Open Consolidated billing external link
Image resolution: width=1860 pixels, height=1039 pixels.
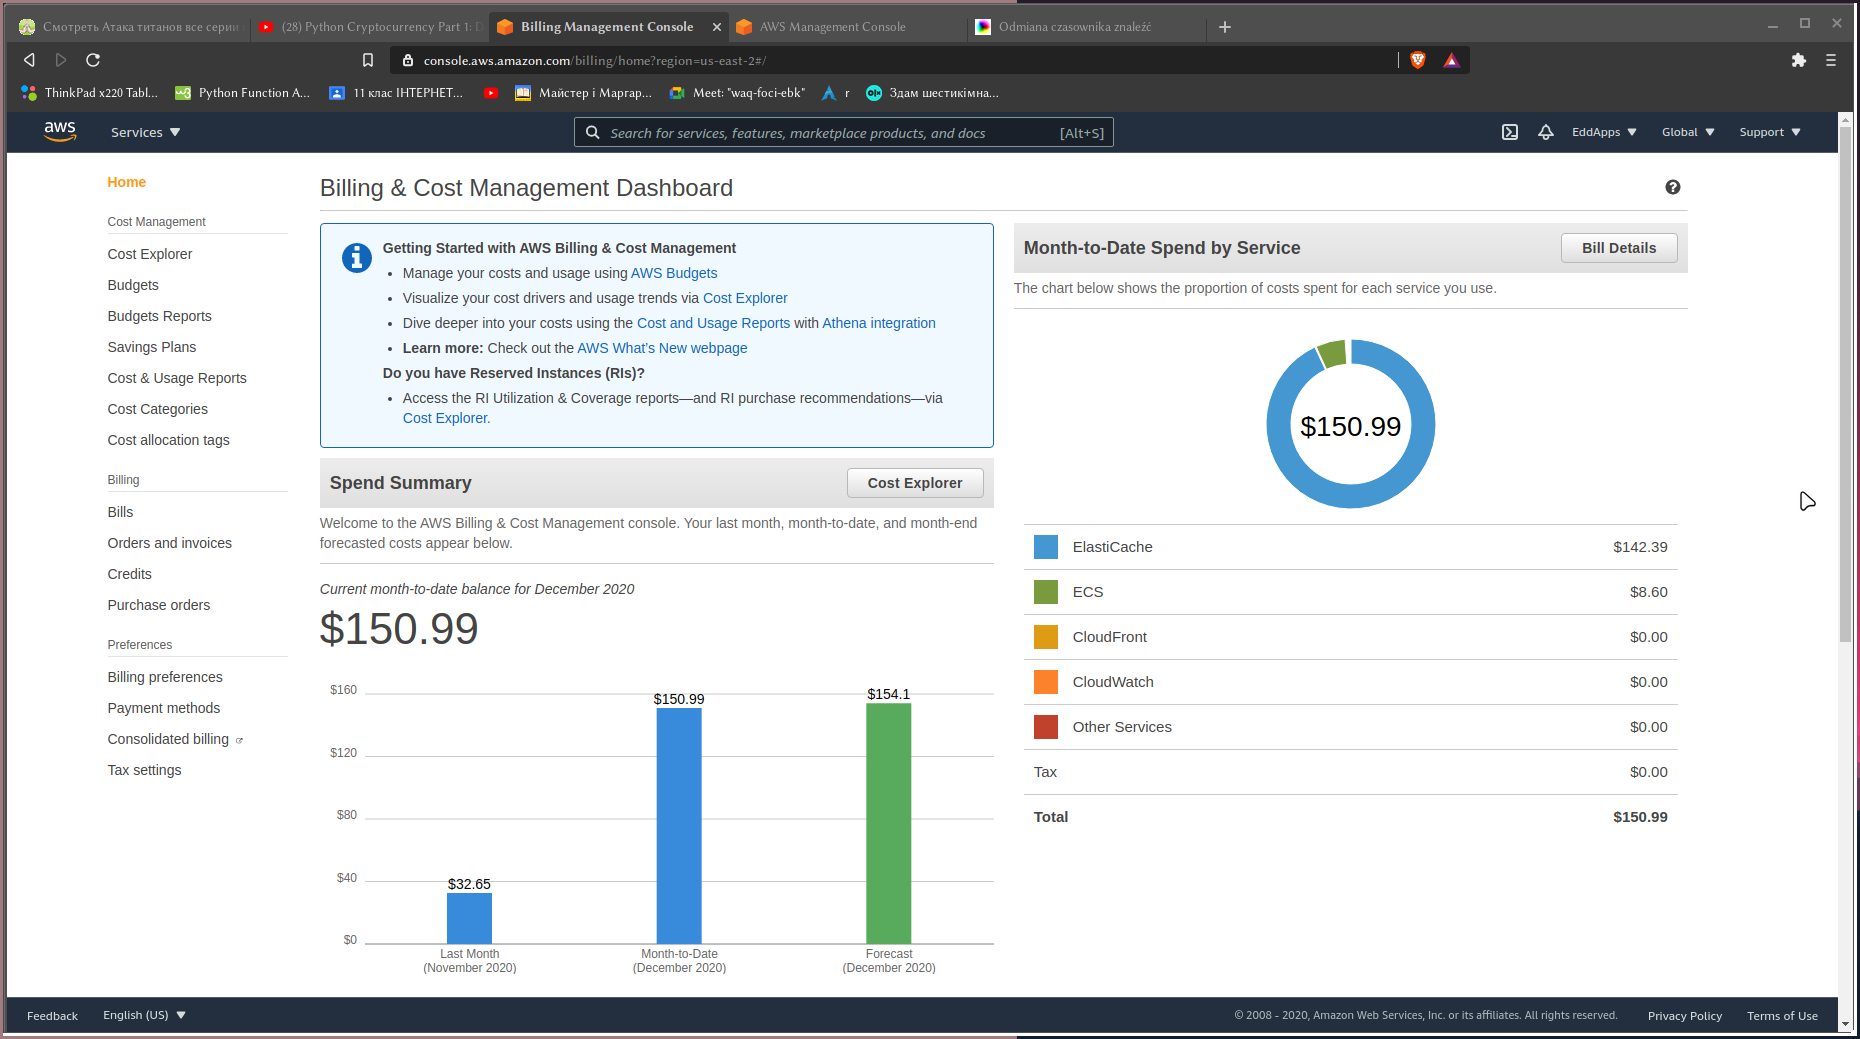(x=175, y=739)
